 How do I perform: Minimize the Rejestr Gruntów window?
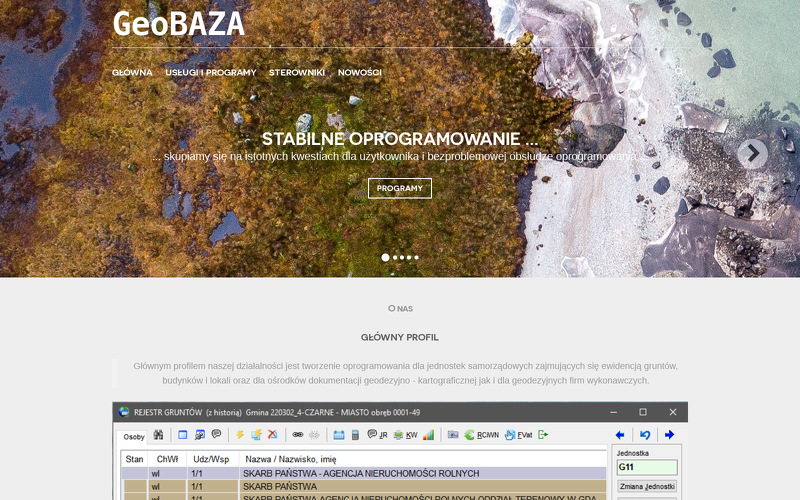click(613, 412)
